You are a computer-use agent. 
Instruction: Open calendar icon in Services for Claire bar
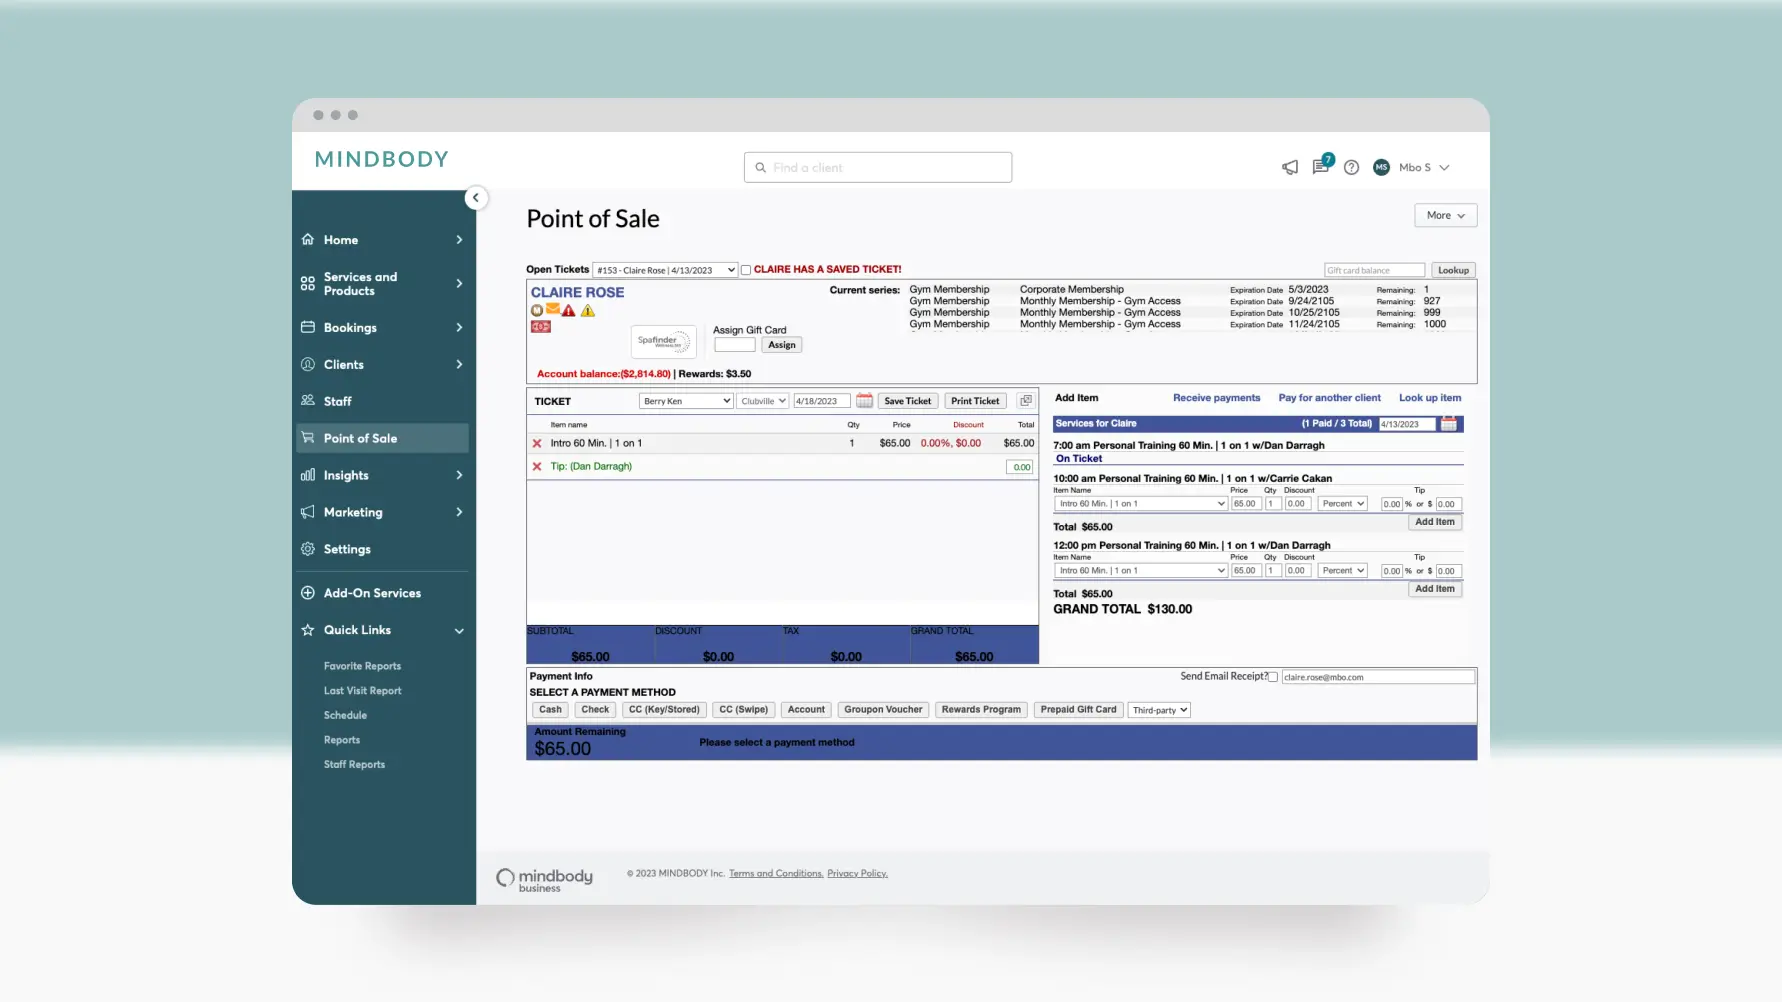pyautogui.click(x=1448, y=424)
